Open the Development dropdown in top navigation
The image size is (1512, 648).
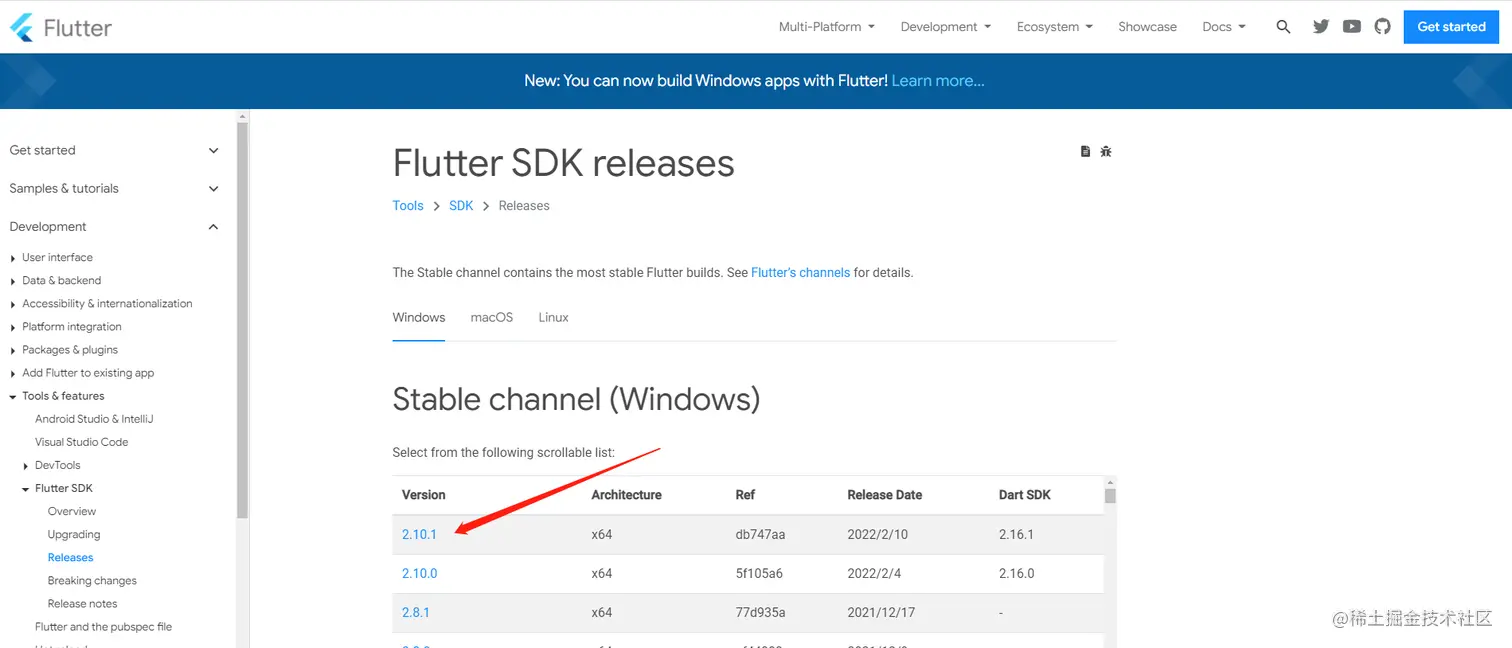946,27
